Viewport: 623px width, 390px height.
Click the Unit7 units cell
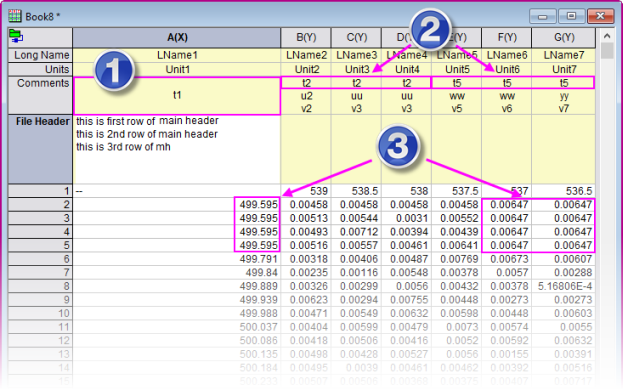[563, 69]
